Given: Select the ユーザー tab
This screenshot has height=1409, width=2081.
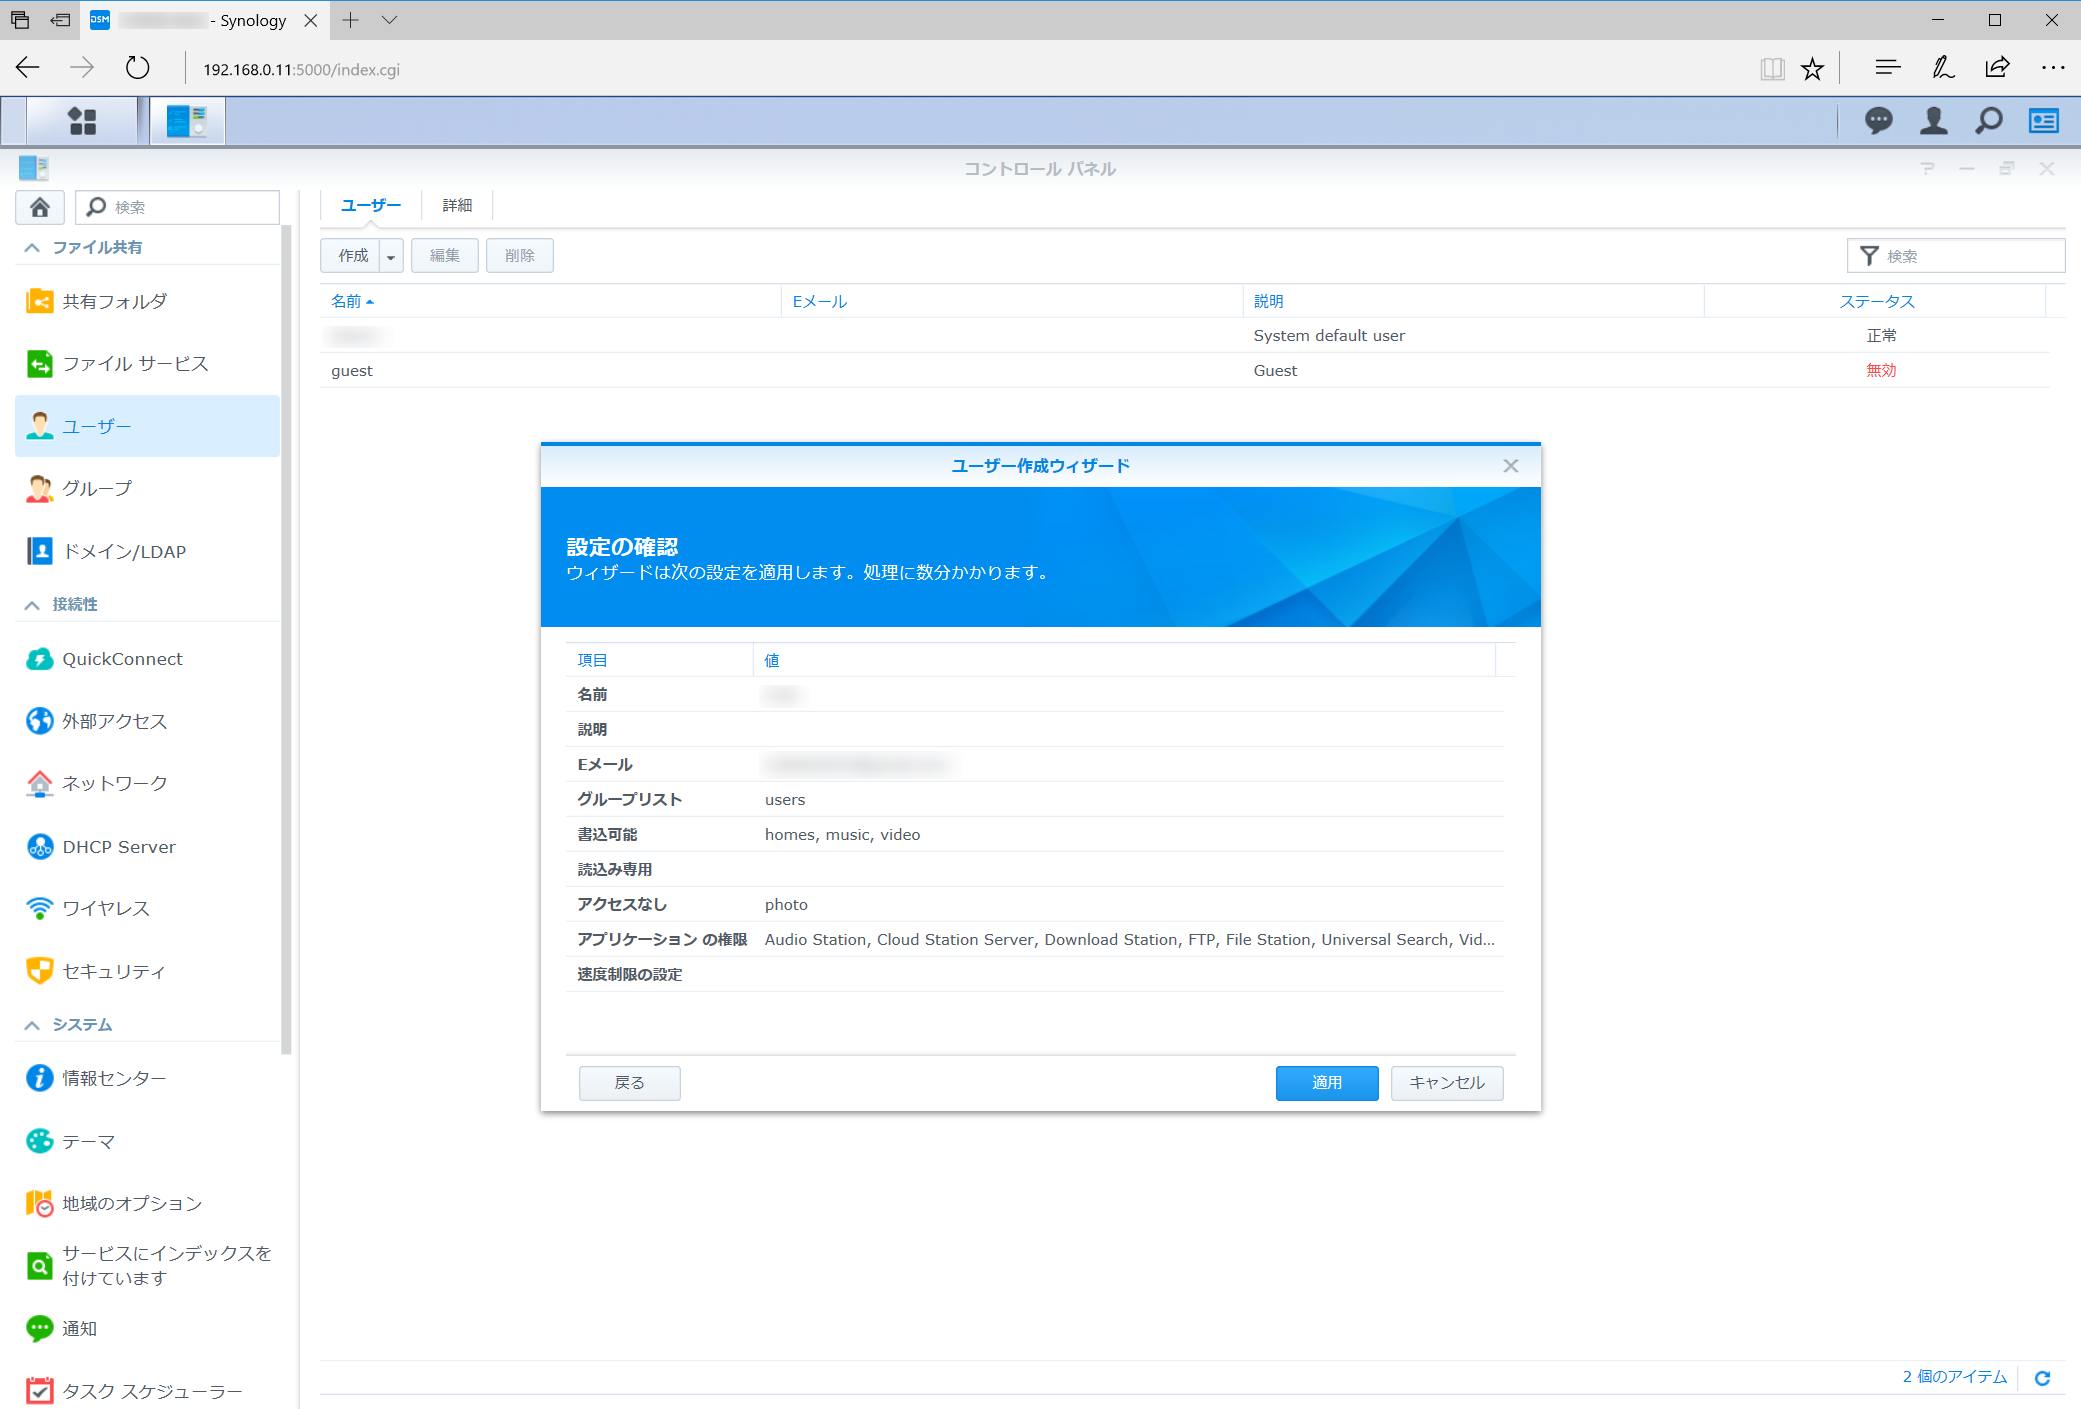Looking at the screenshot, I should coord(370,205).
